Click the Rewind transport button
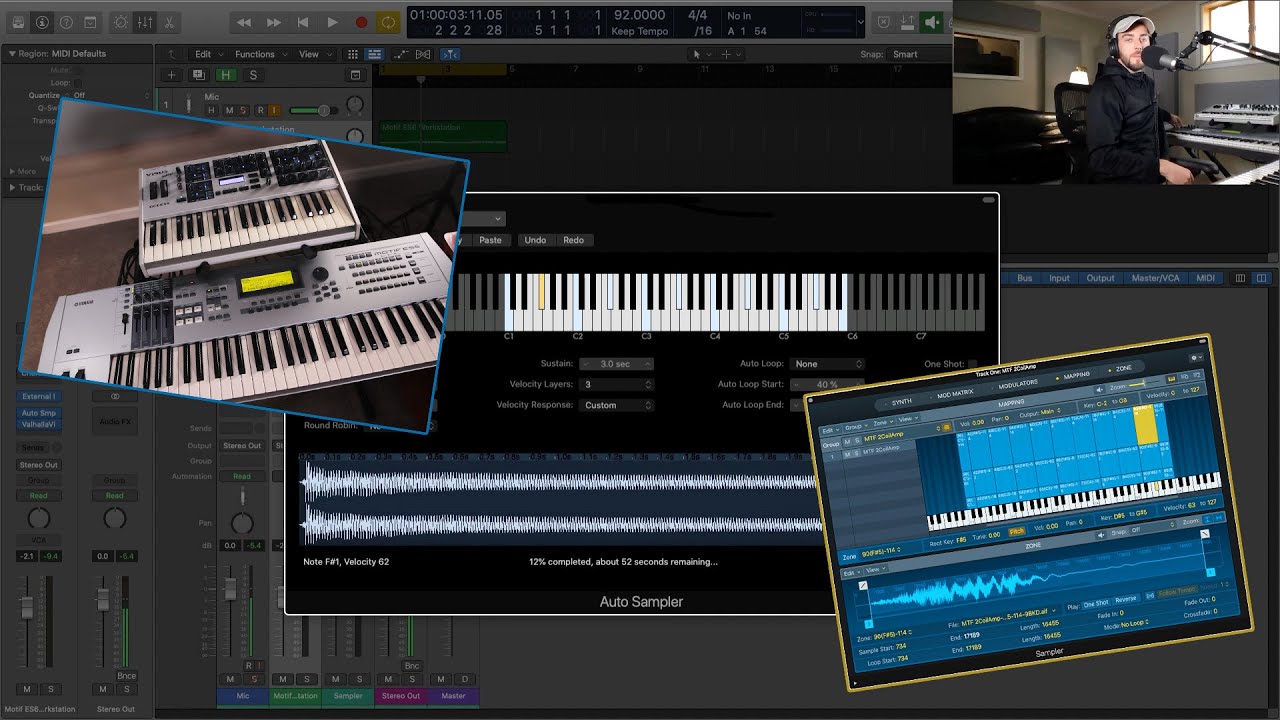 click(244, 22)
